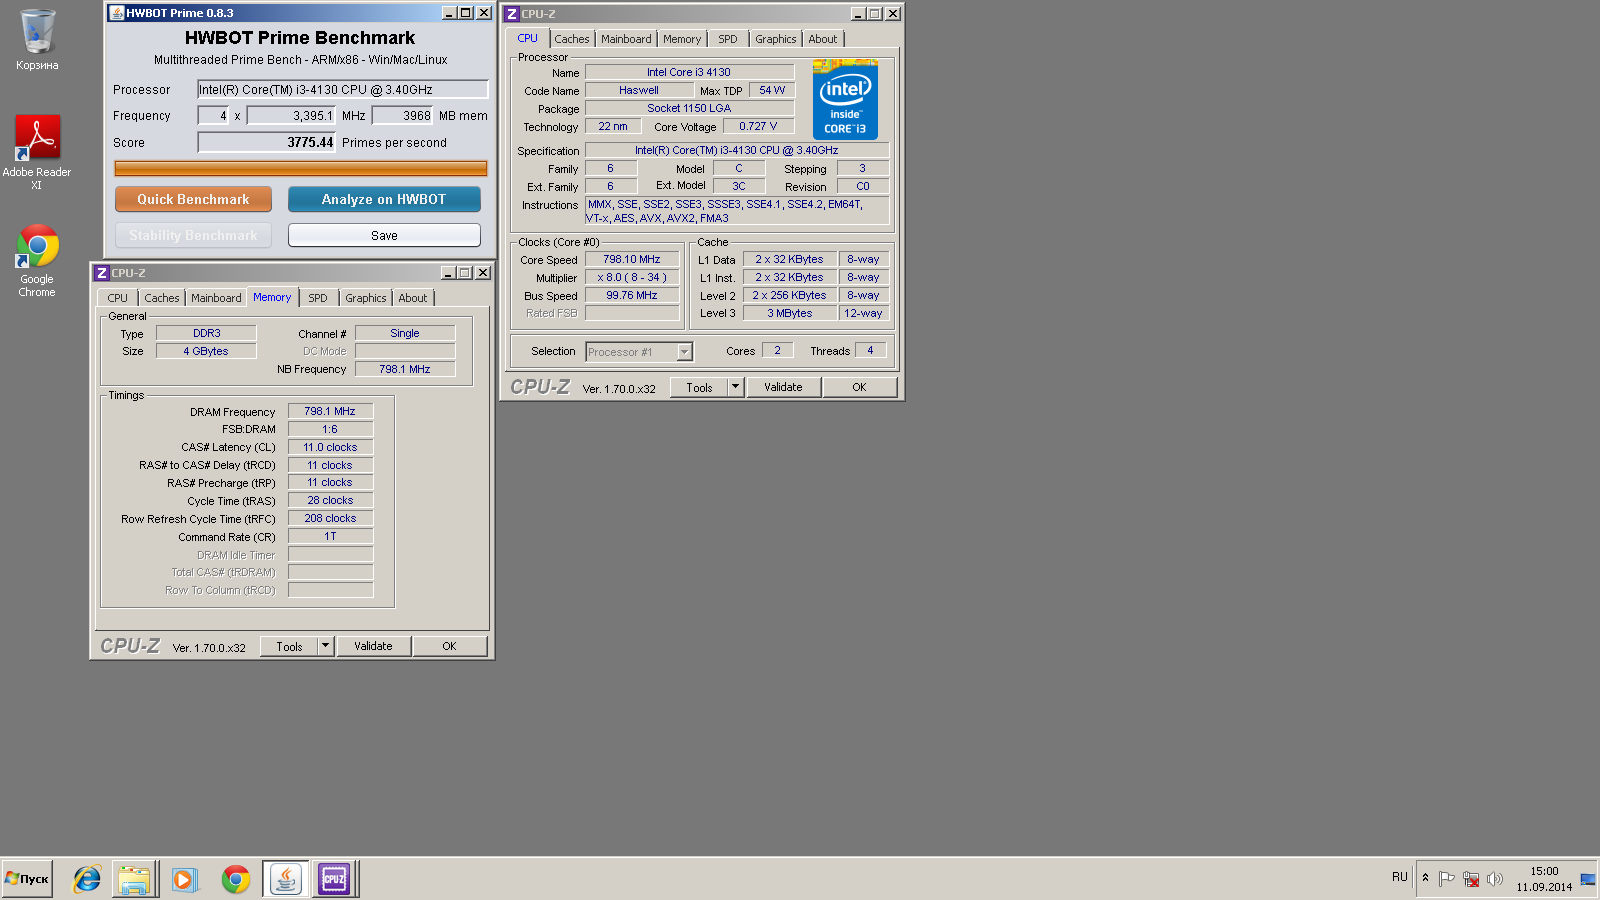Click CPU-Z CPU window title icon

pyautogui.click(x=512, y=14)
